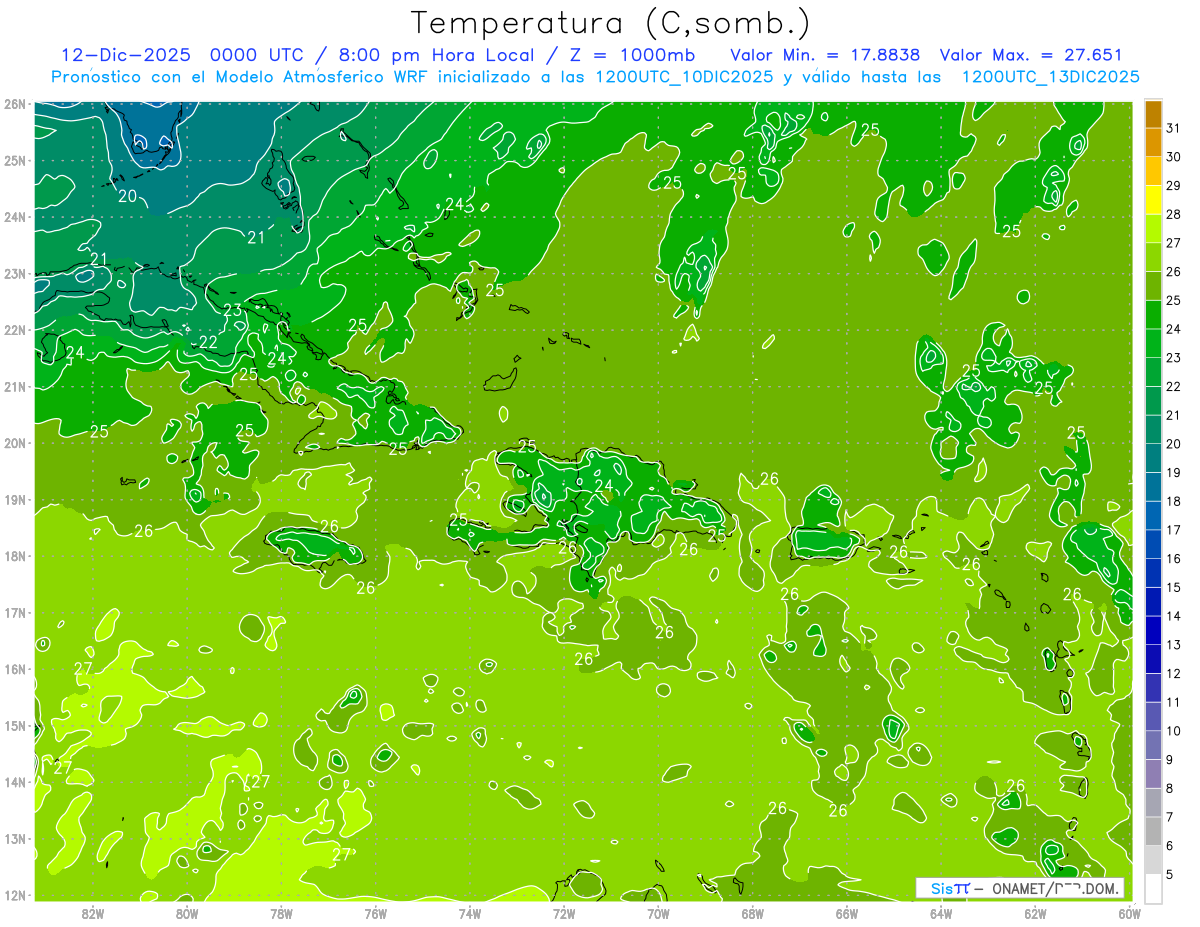Click latitude axis label "17N"

15,612
